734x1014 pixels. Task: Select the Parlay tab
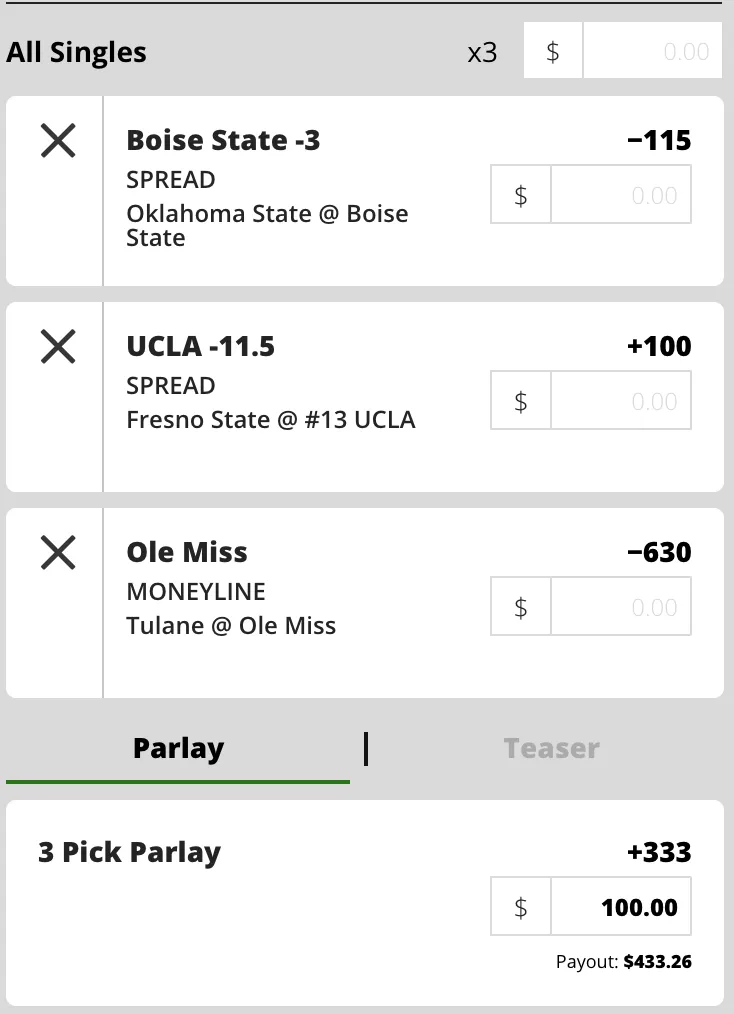(178, 749)
